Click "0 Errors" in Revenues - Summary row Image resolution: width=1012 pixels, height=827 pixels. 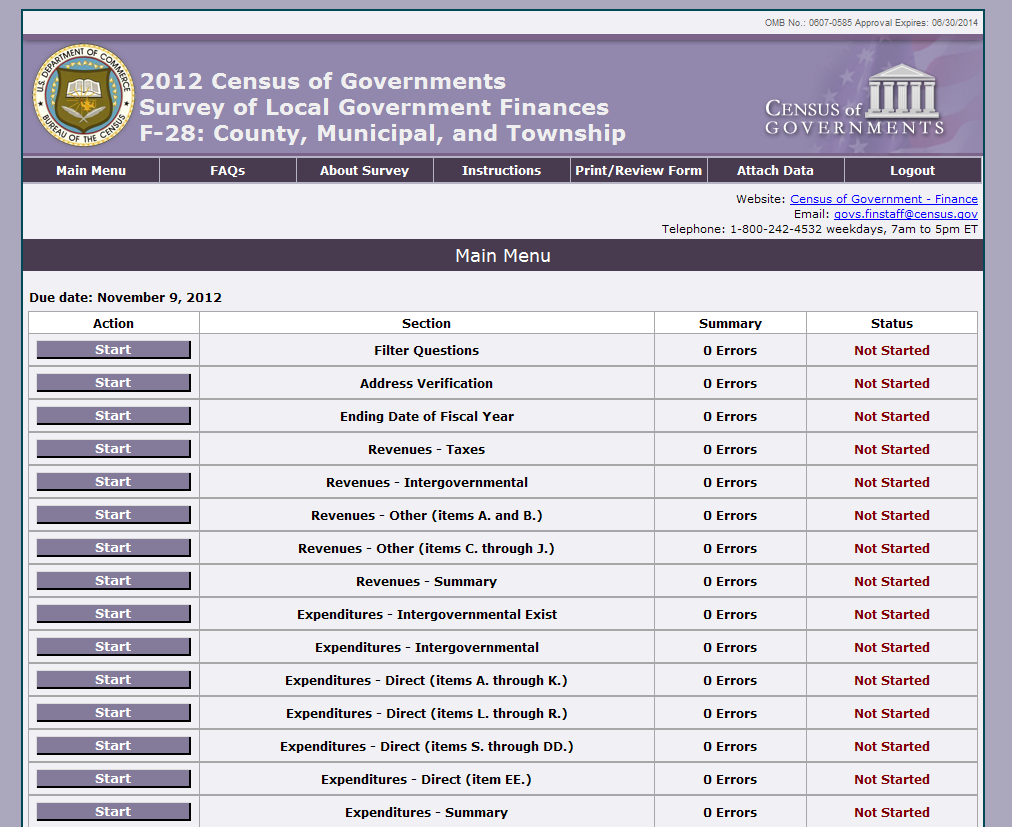[x=730, y=582]
